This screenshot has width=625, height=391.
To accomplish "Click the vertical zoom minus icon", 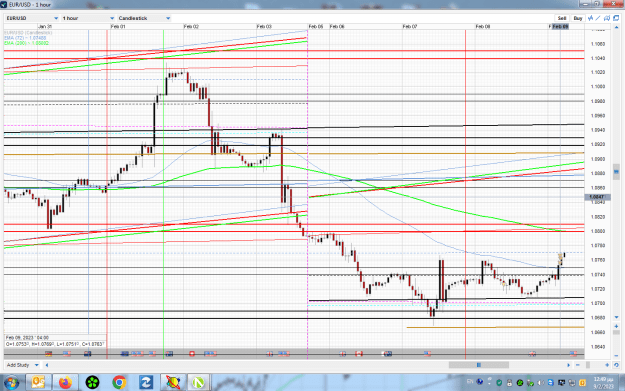I will pos(616,356).
